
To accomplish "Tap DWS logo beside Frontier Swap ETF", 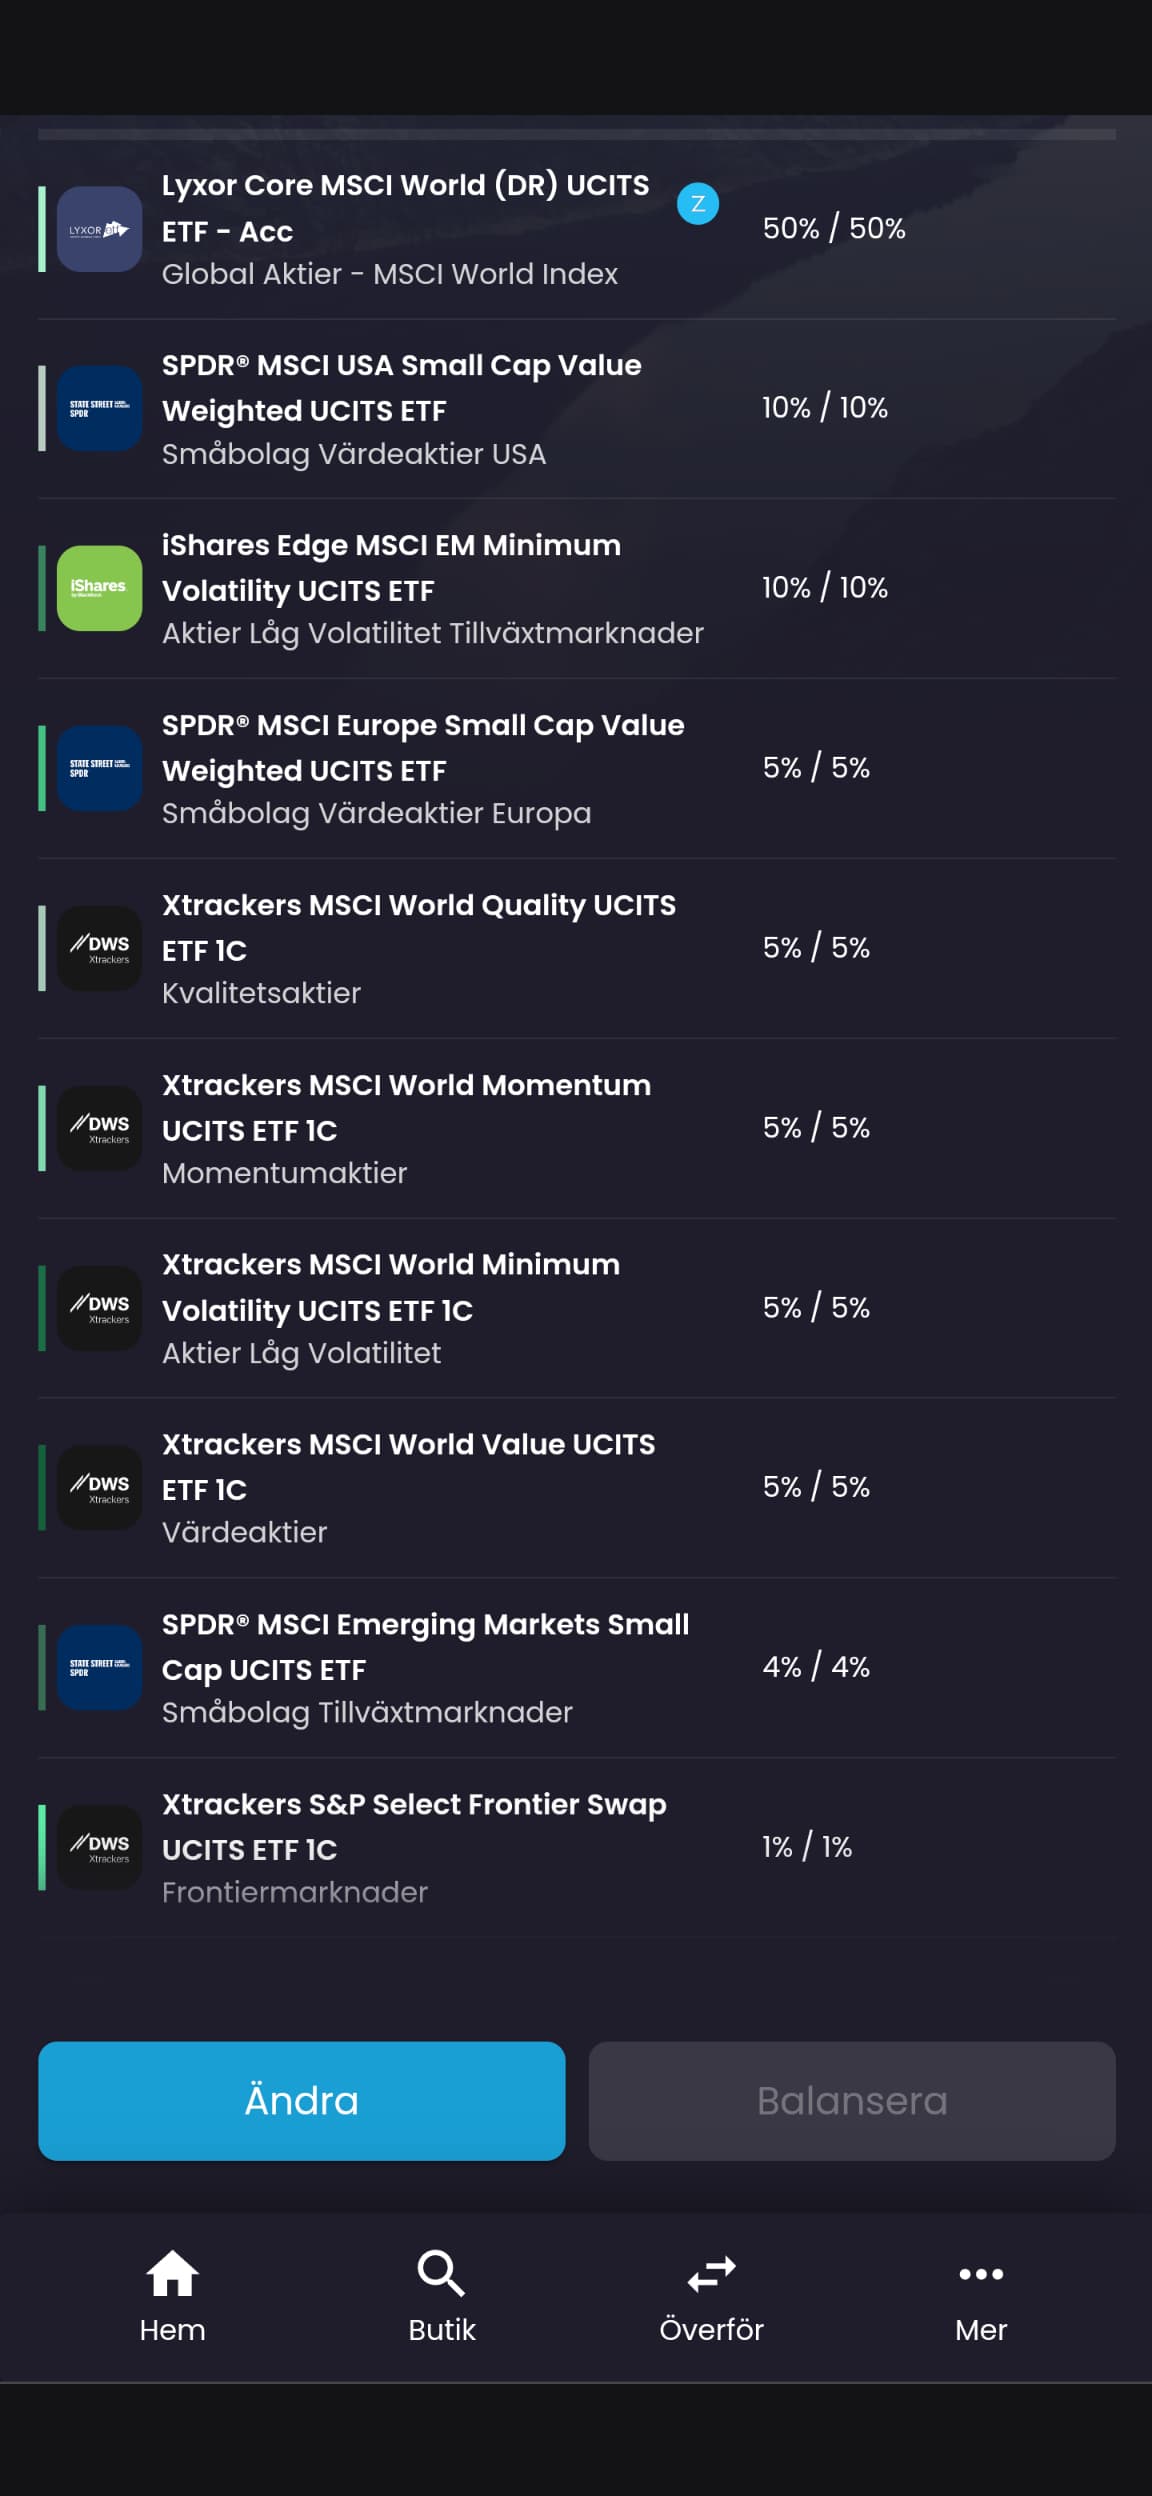I will click(99, 1847).
